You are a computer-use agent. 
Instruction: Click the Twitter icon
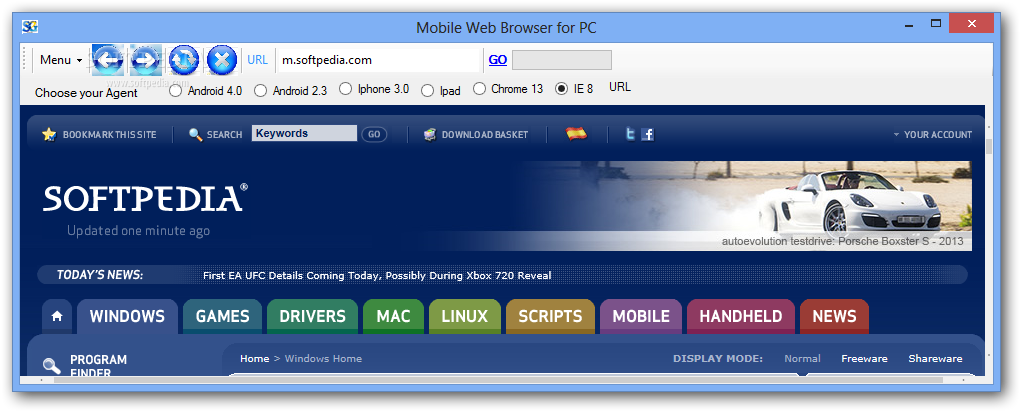tap(630, 134)
